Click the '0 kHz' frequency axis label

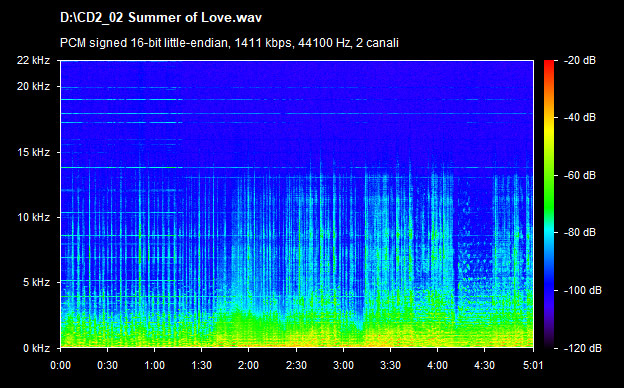[x=36, y=348]
